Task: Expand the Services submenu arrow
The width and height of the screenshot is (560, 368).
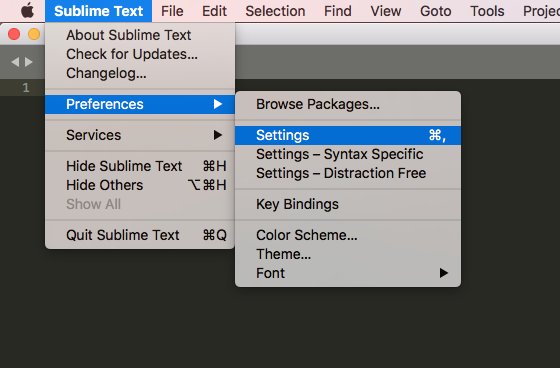Action: point(218,135)
